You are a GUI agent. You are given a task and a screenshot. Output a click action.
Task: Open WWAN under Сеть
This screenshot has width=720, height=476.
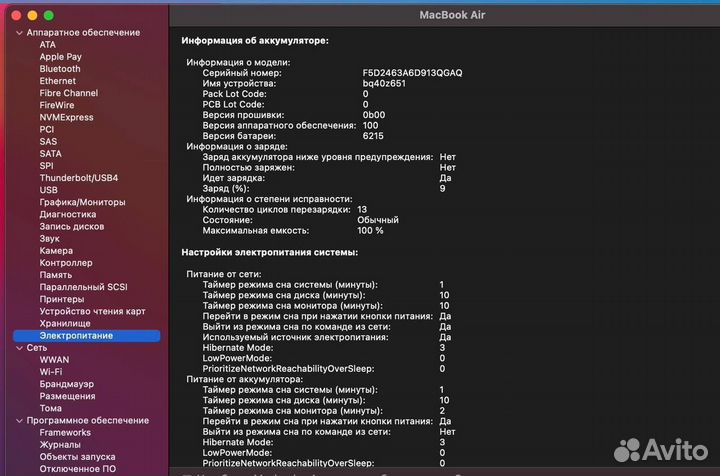pos(54,360)
